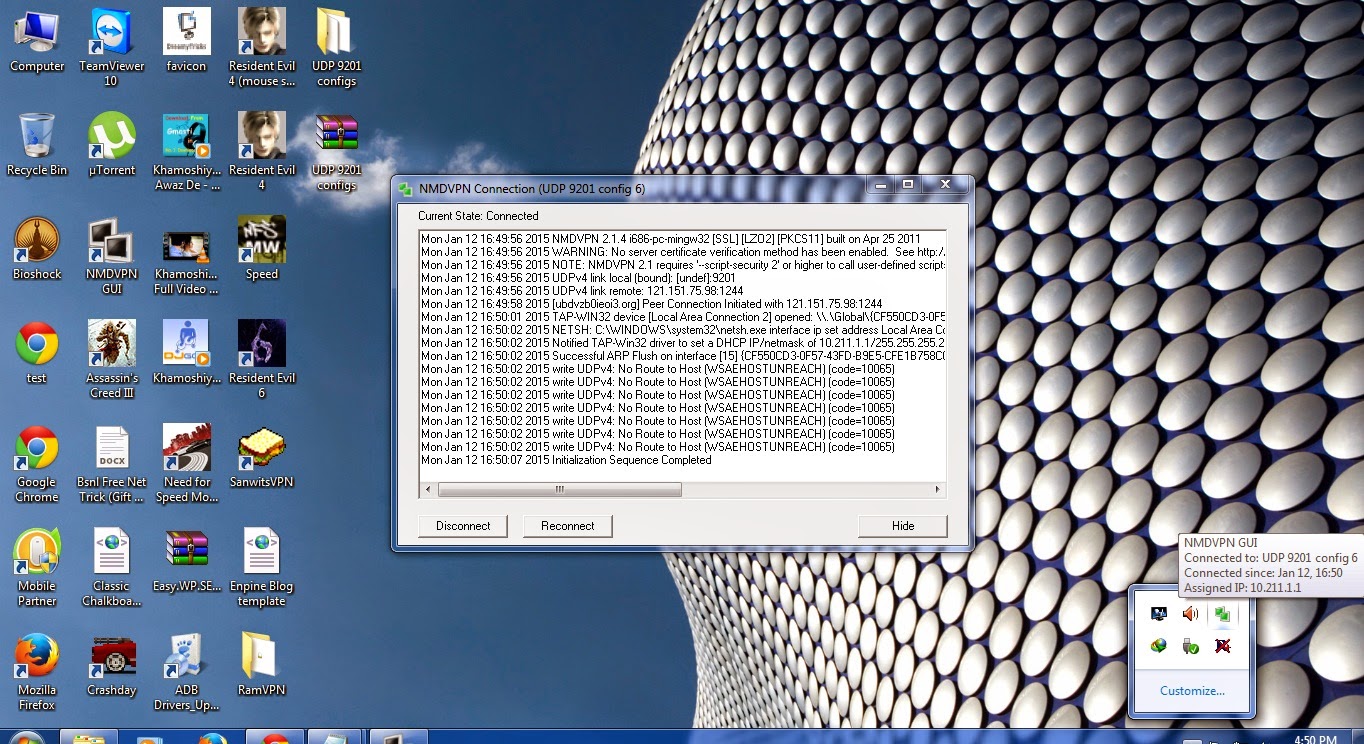Click the green NMDVPN tray icon
The image size is (1364, 744).
(1222, 614)
